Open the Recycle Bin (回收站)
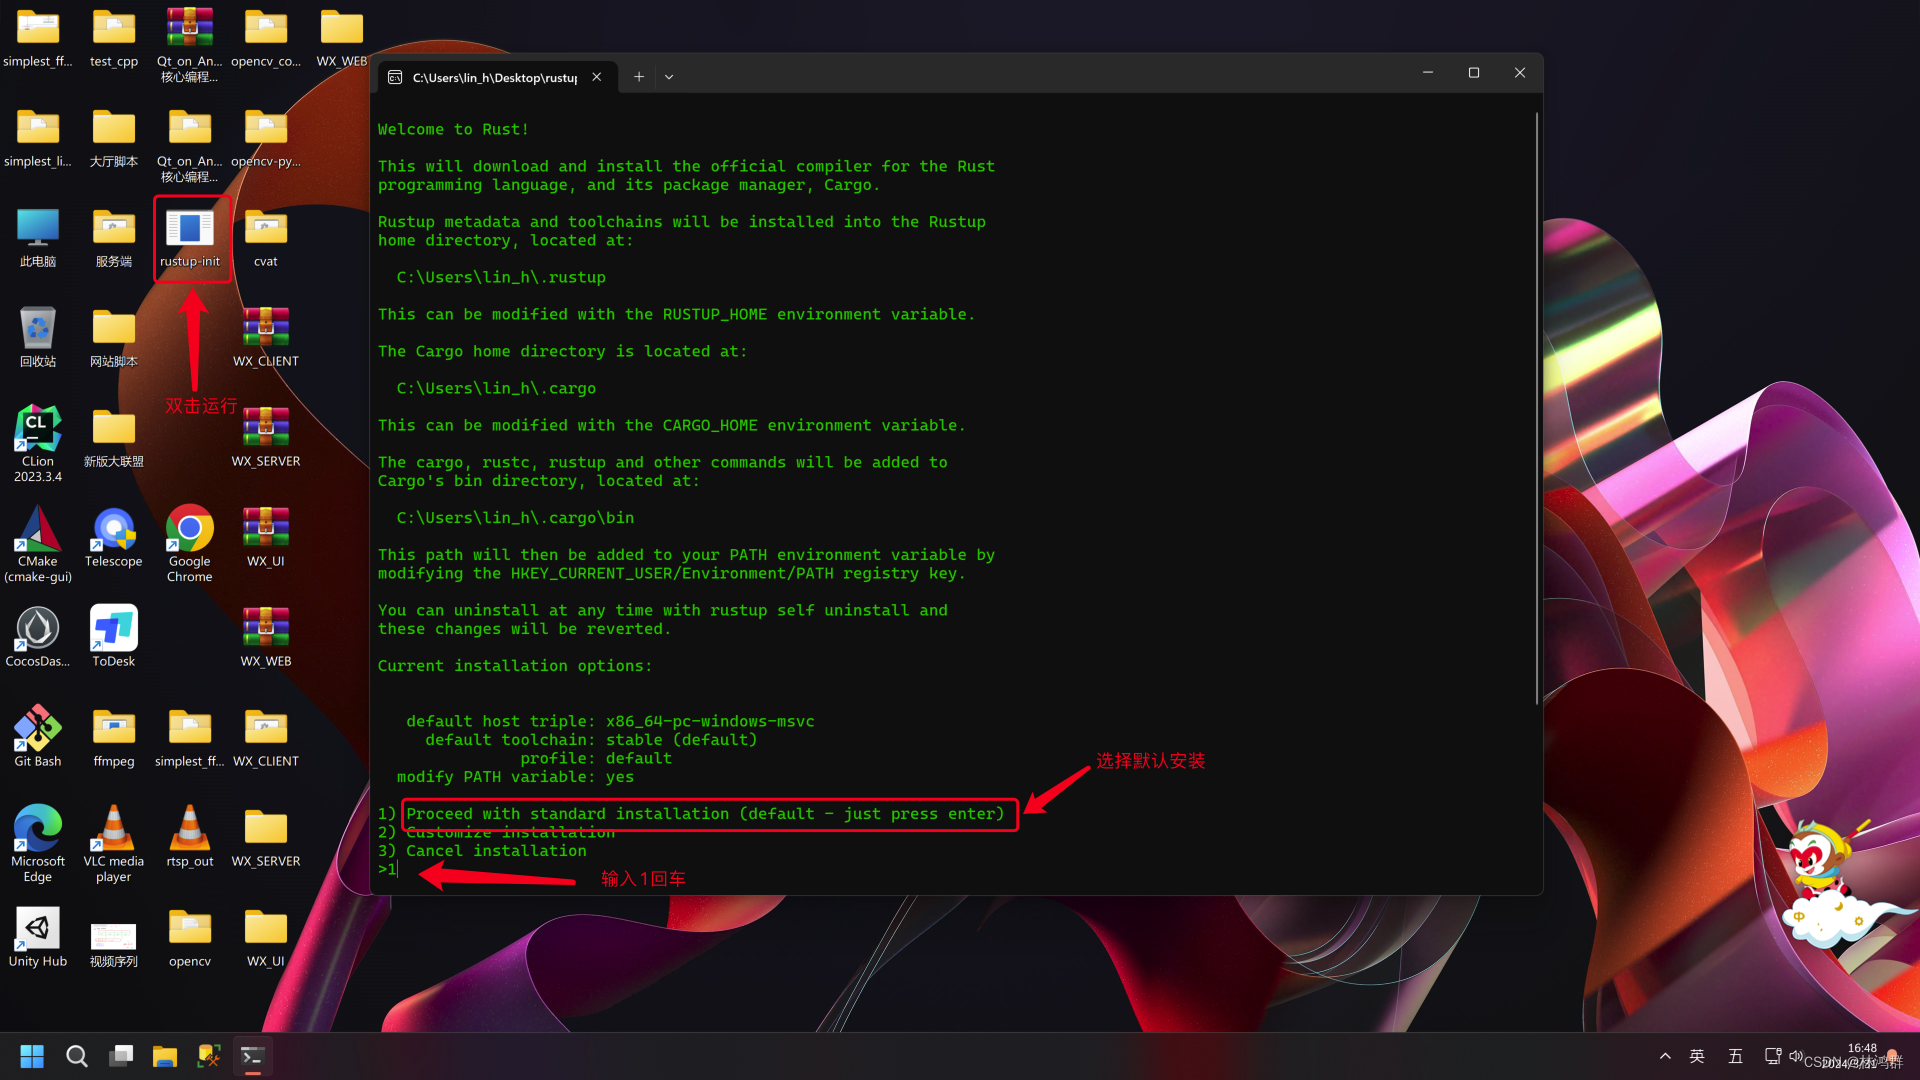1920x1080 pixels. click(37, 330)
